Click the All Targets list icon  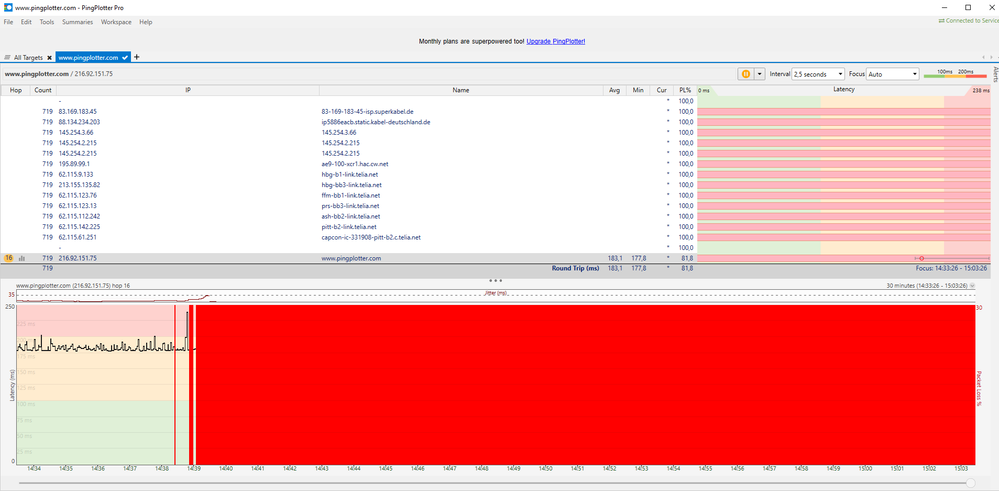point(8,57)
